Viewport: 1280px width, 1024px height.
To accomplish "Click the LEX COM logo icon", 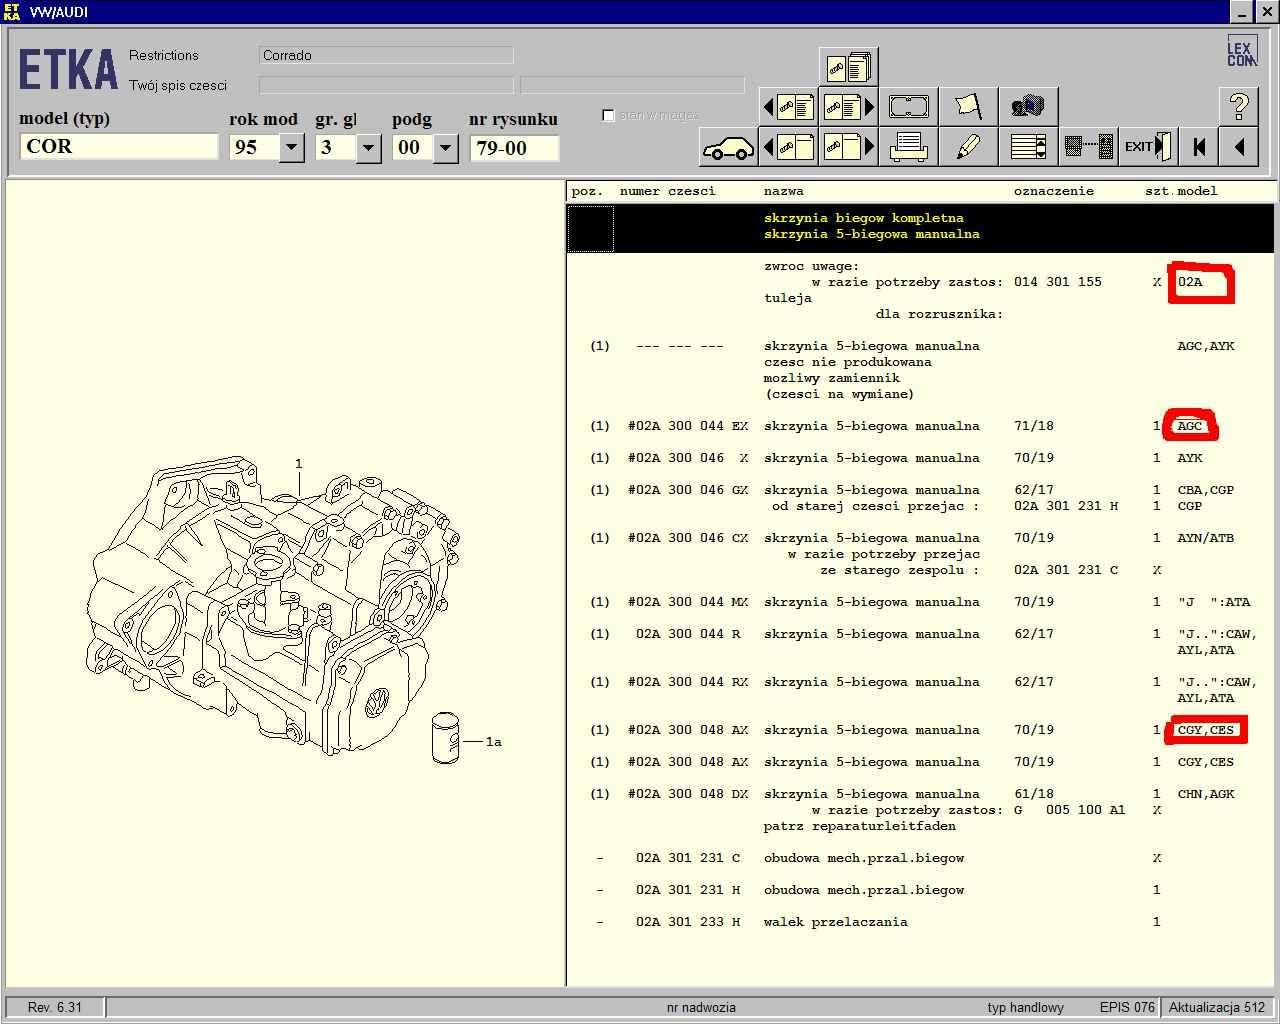I will coord(1241,51).
